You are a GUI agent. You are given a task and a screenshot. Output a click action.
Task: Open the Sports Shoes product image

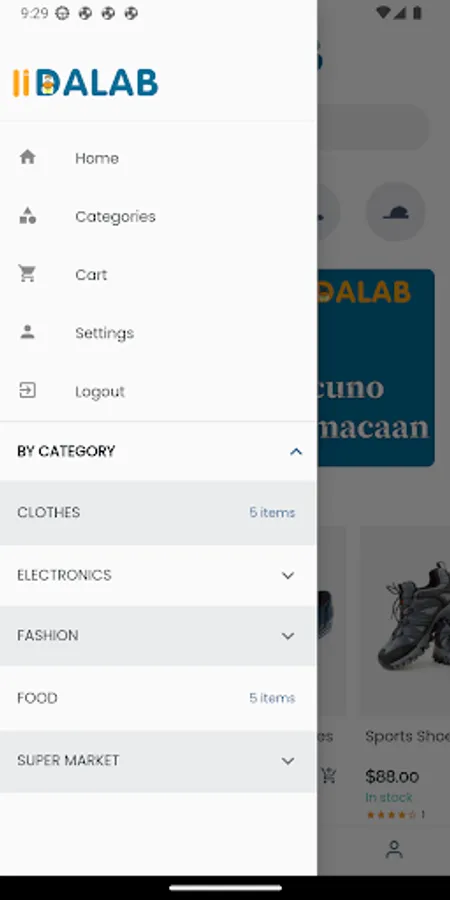point(405,620)
